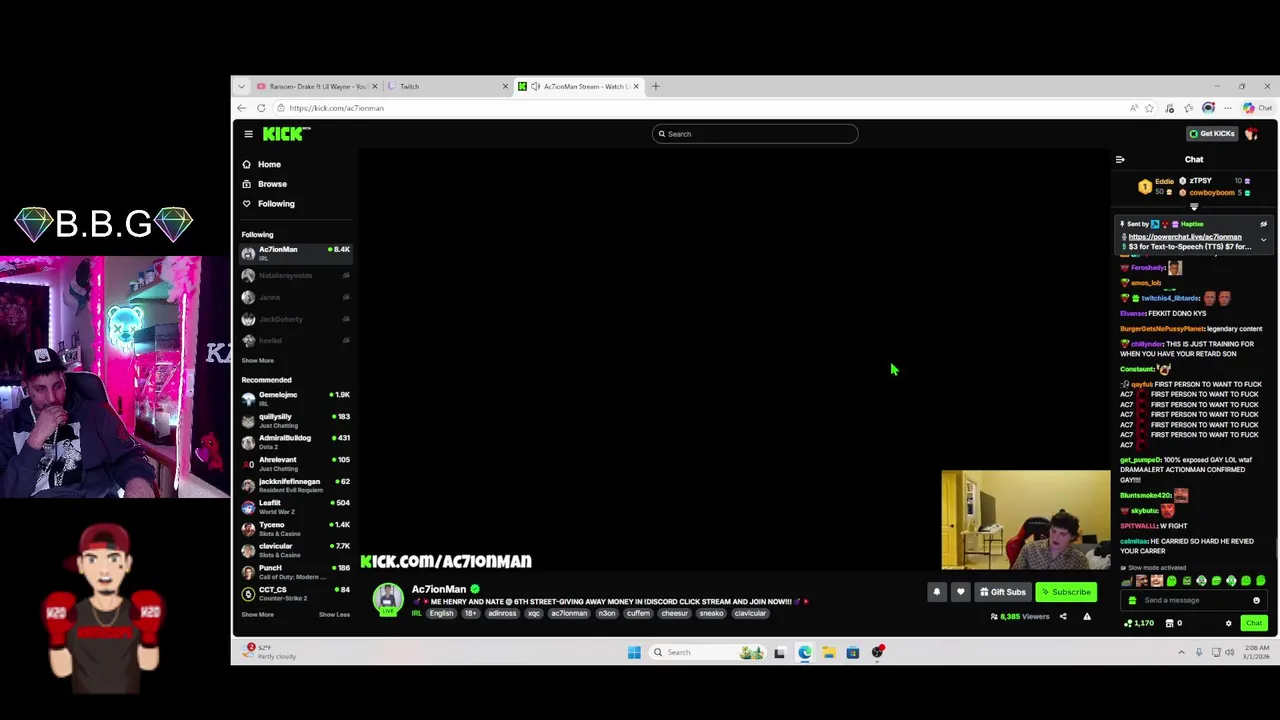1280x720 pixels.
Task: Click the Get KICKs button
Action: pos(1212,134)
